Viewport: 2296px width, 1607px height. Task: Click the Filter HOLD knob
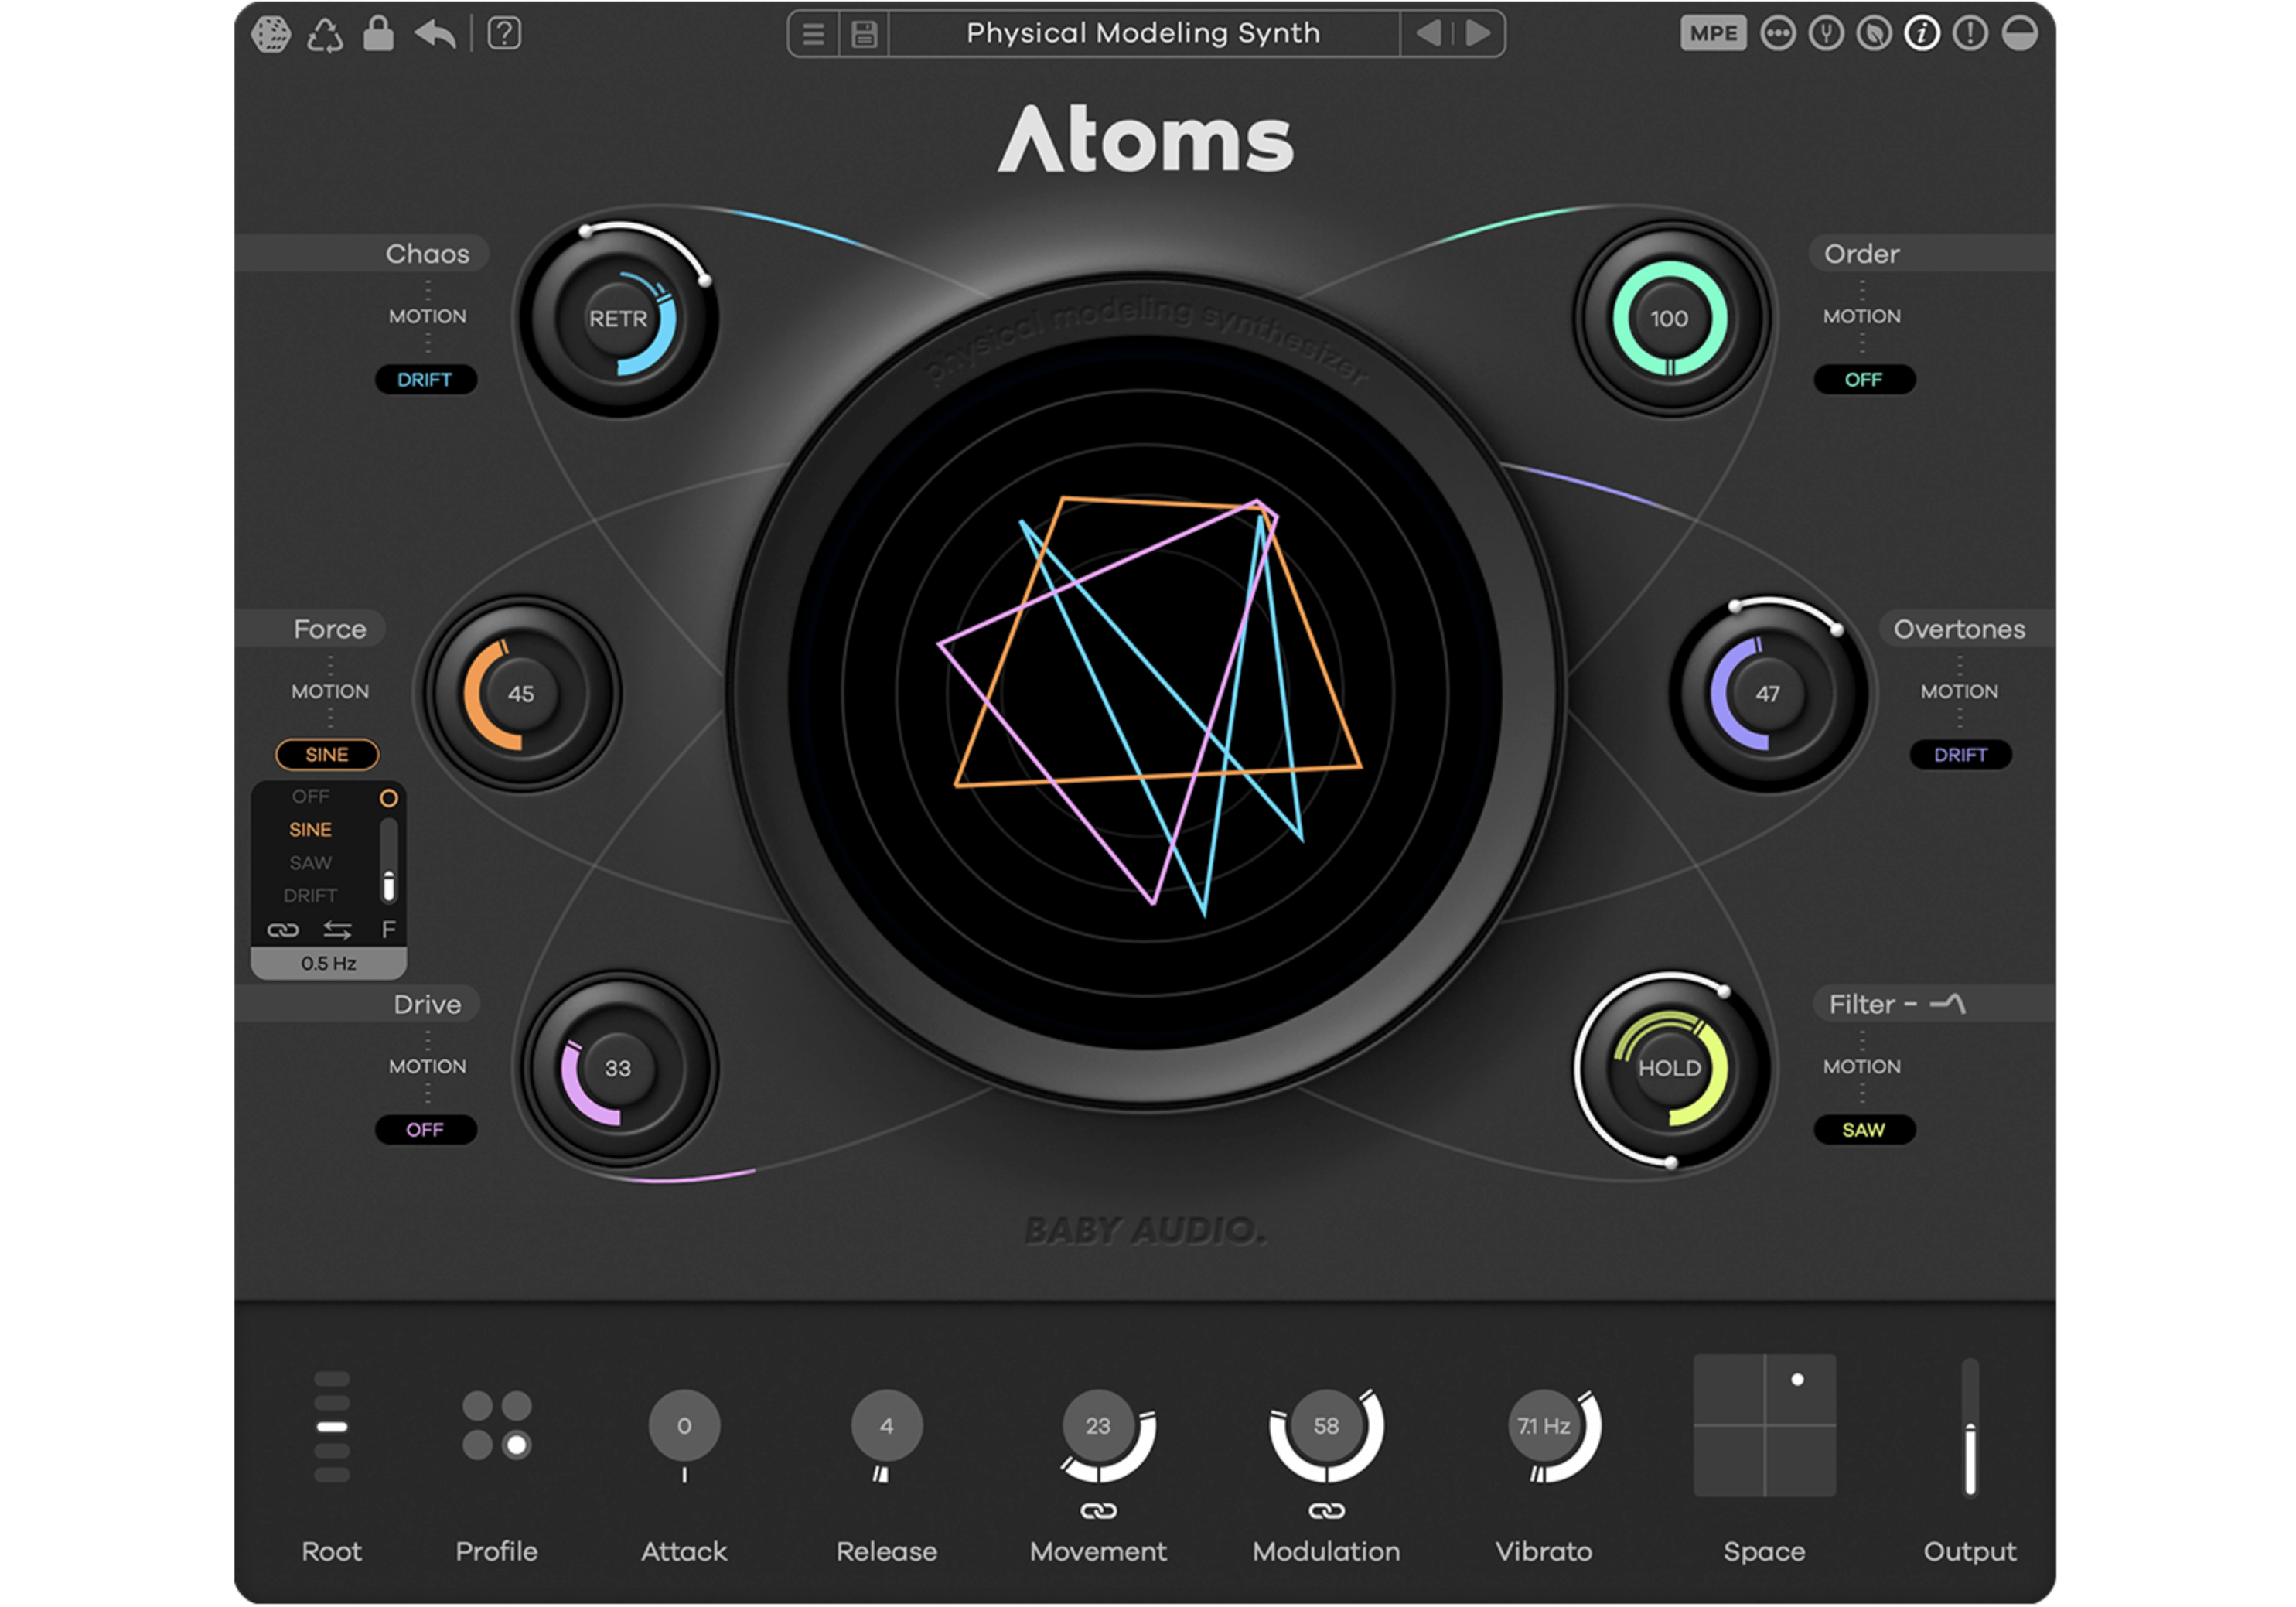pyautogui.click(x=1670, y=1069)
